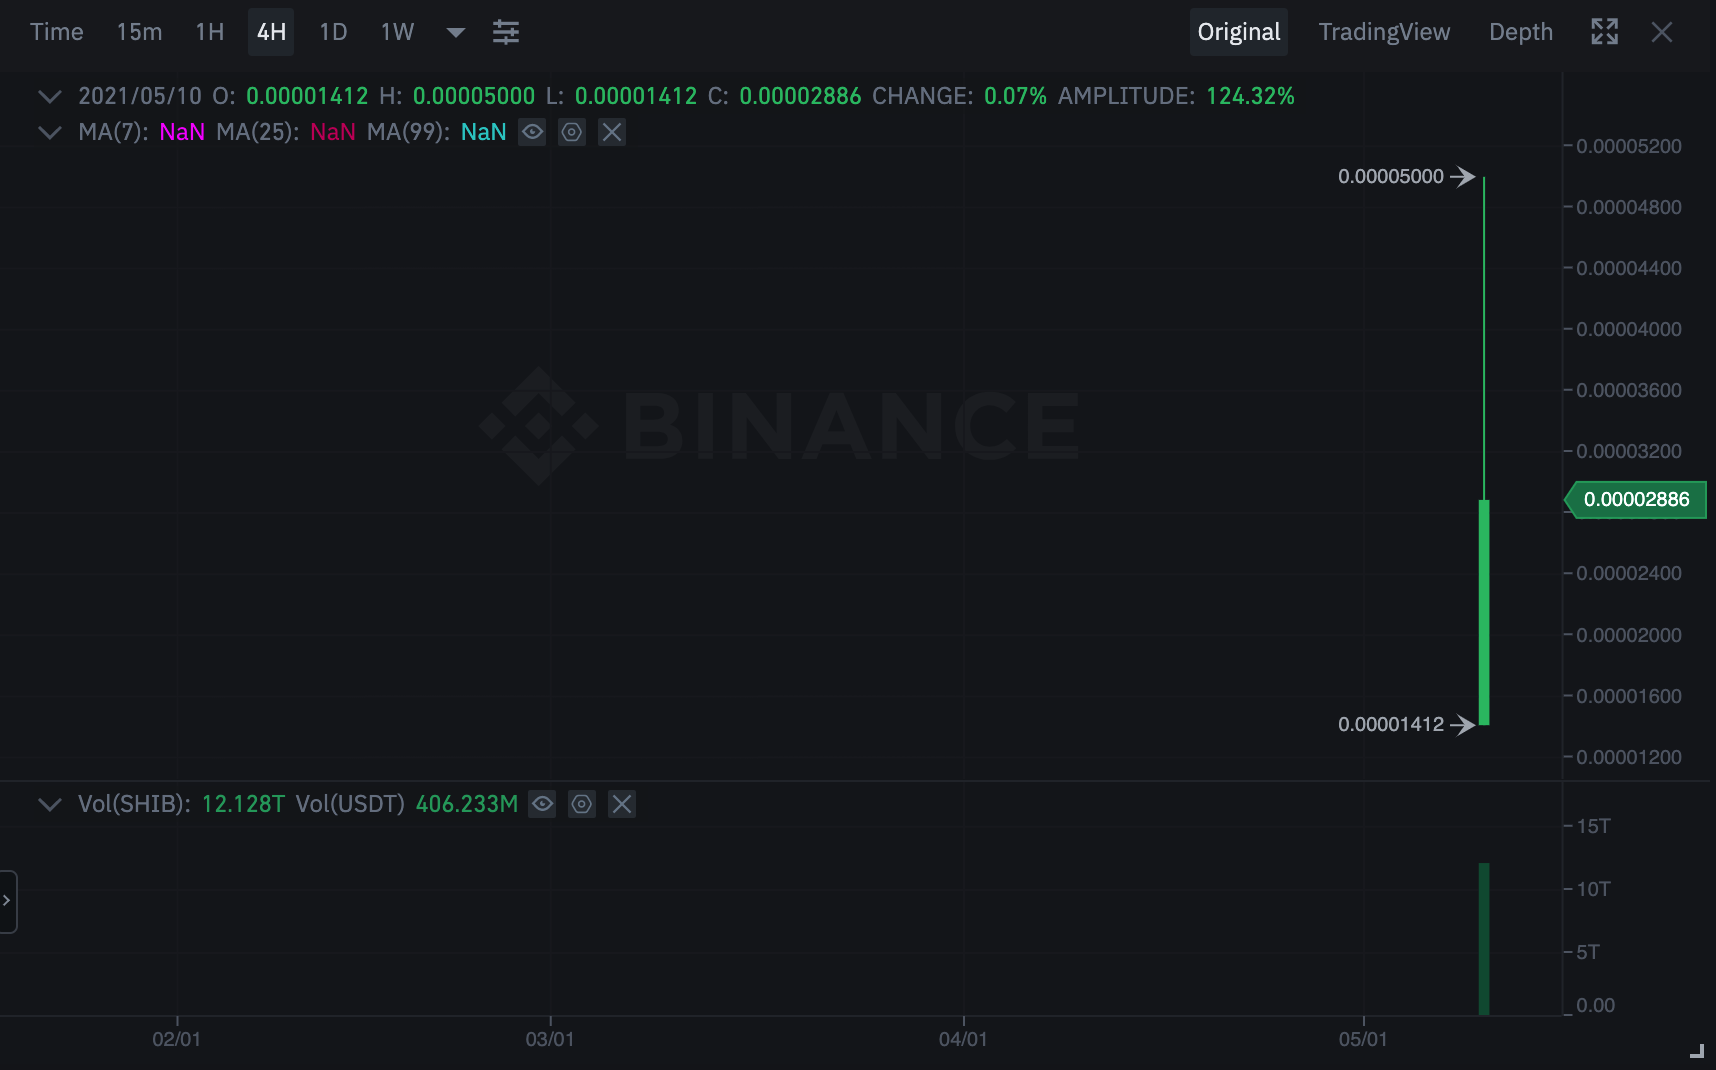Click the 05/01 date axis label
Screen dimensions: 1716x1070
[1363, 1039]
